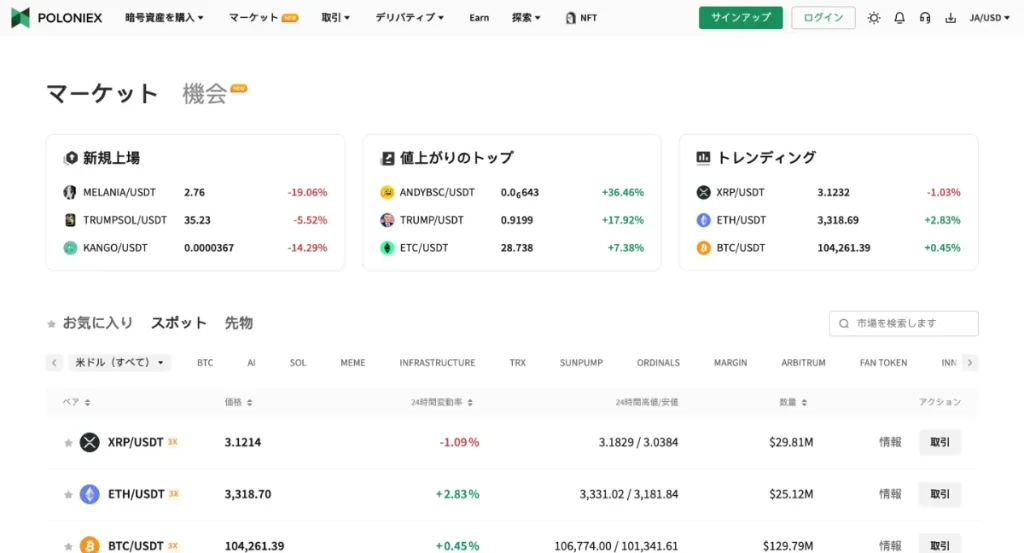This screenshot has height=553, width=1024.
Task: Click the TRUMPSOL coin icon
Action: click(70, 220)
